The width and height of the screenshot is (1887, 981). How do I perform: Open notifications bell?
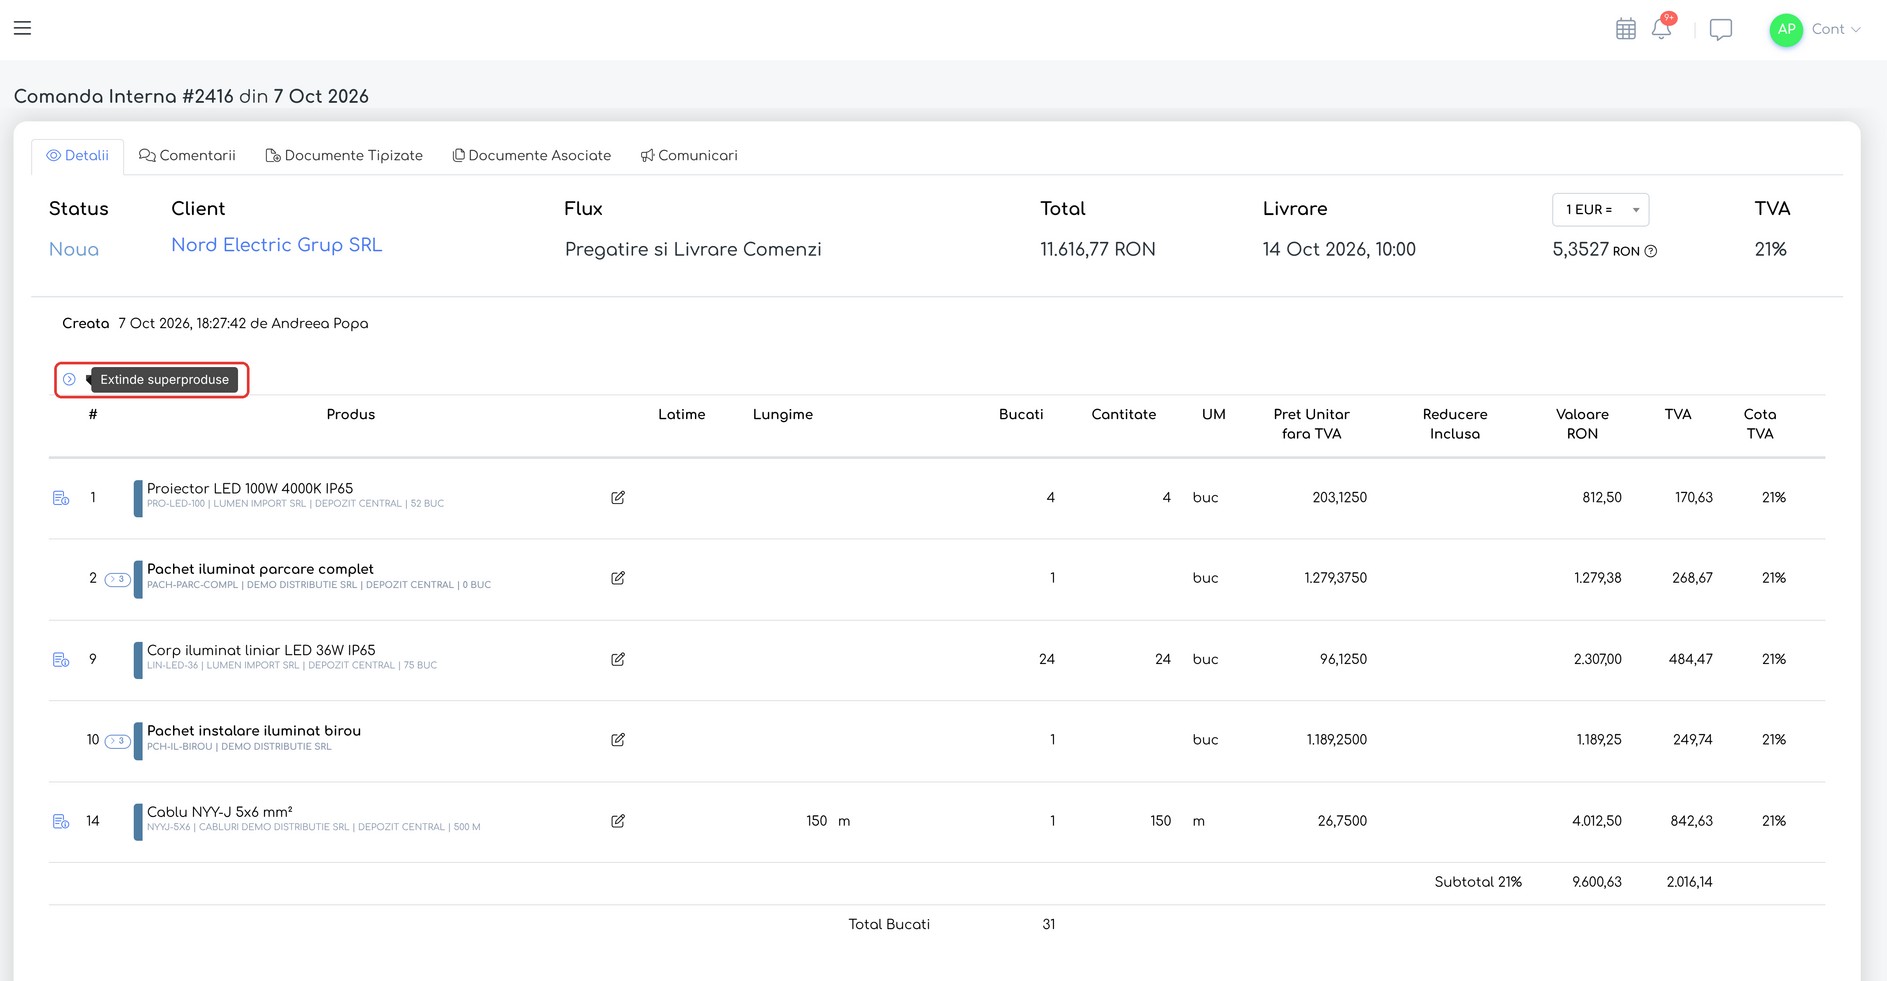(1661, 28)
